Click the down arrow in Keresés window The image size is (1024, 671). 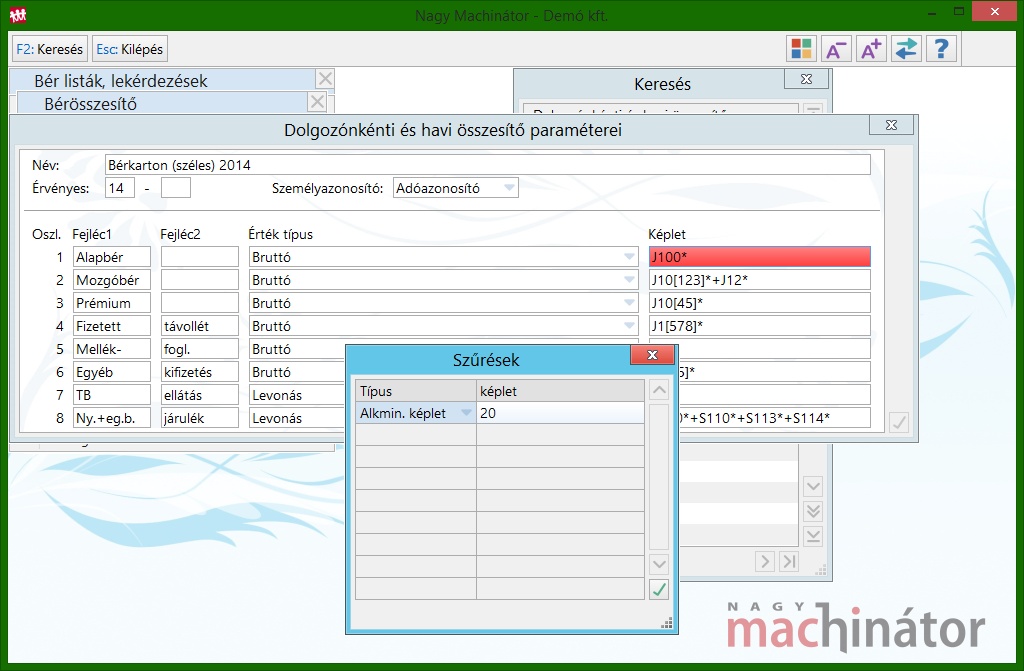point(813,486)
